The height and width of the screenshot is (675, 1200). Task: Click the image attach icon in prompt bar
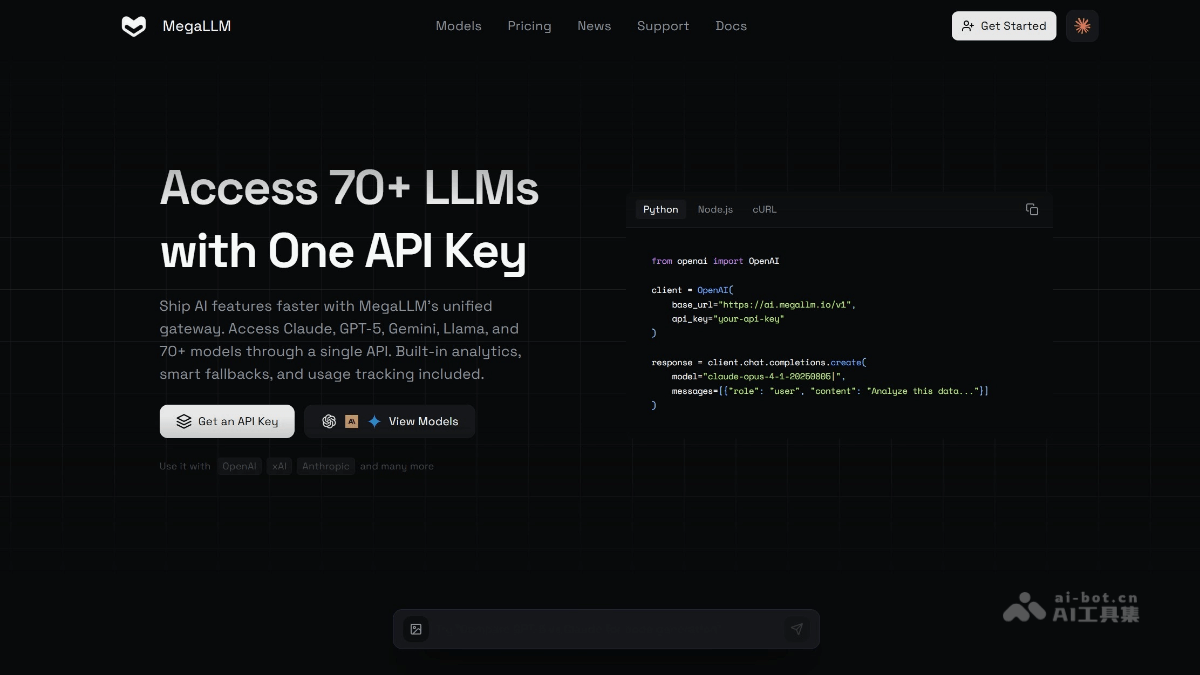(x=416, y=629)
